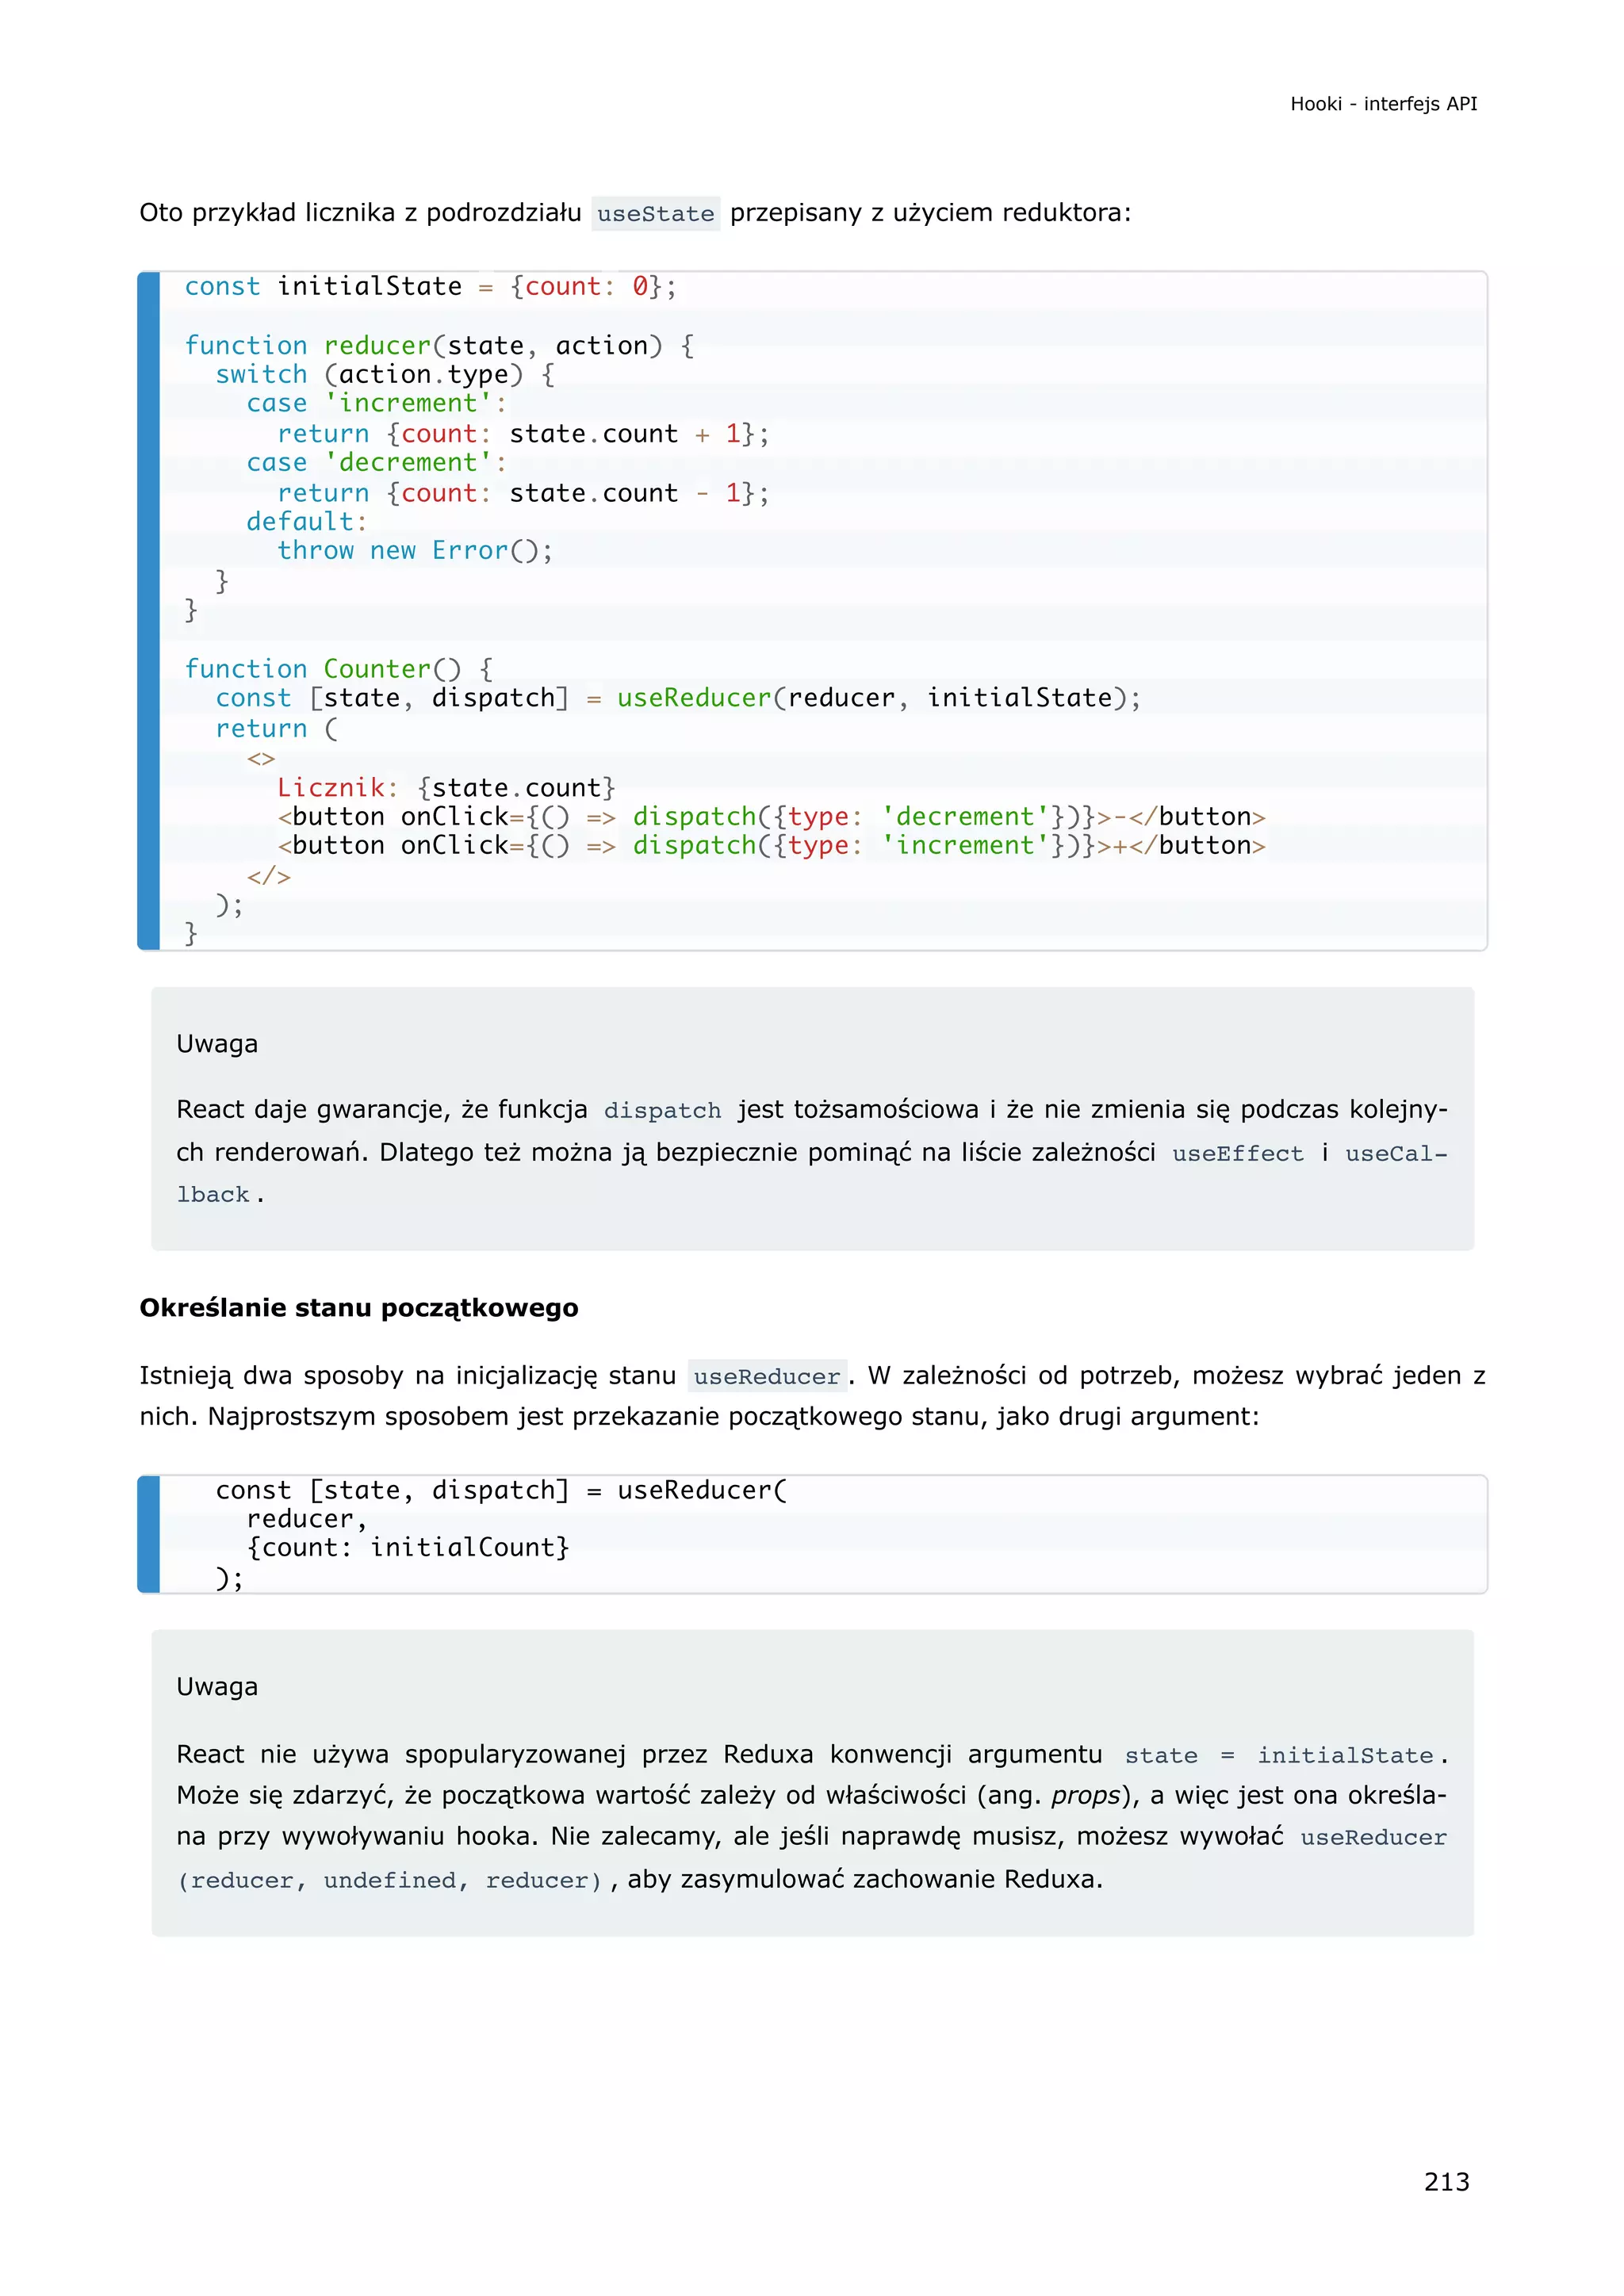This screenshot has height=2296, width=1624.
Task: Click the "case 'decrement':" line
Action: [x=376, y=463]
